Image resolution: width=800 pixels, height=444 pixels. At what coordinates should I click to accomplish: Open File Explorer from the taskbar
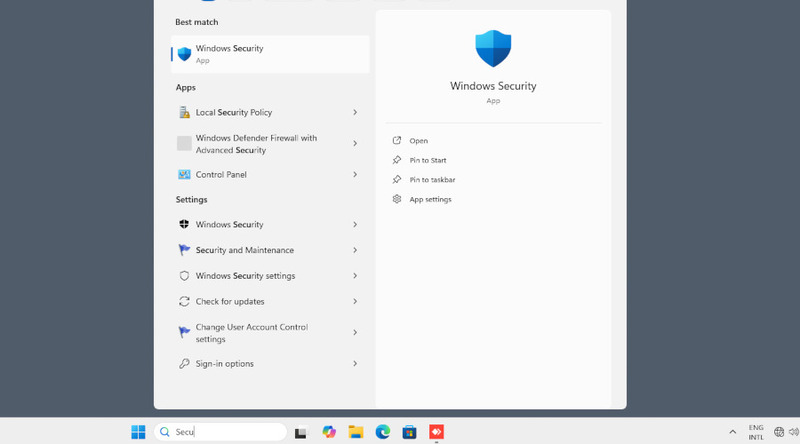click(x=356, y=432)
